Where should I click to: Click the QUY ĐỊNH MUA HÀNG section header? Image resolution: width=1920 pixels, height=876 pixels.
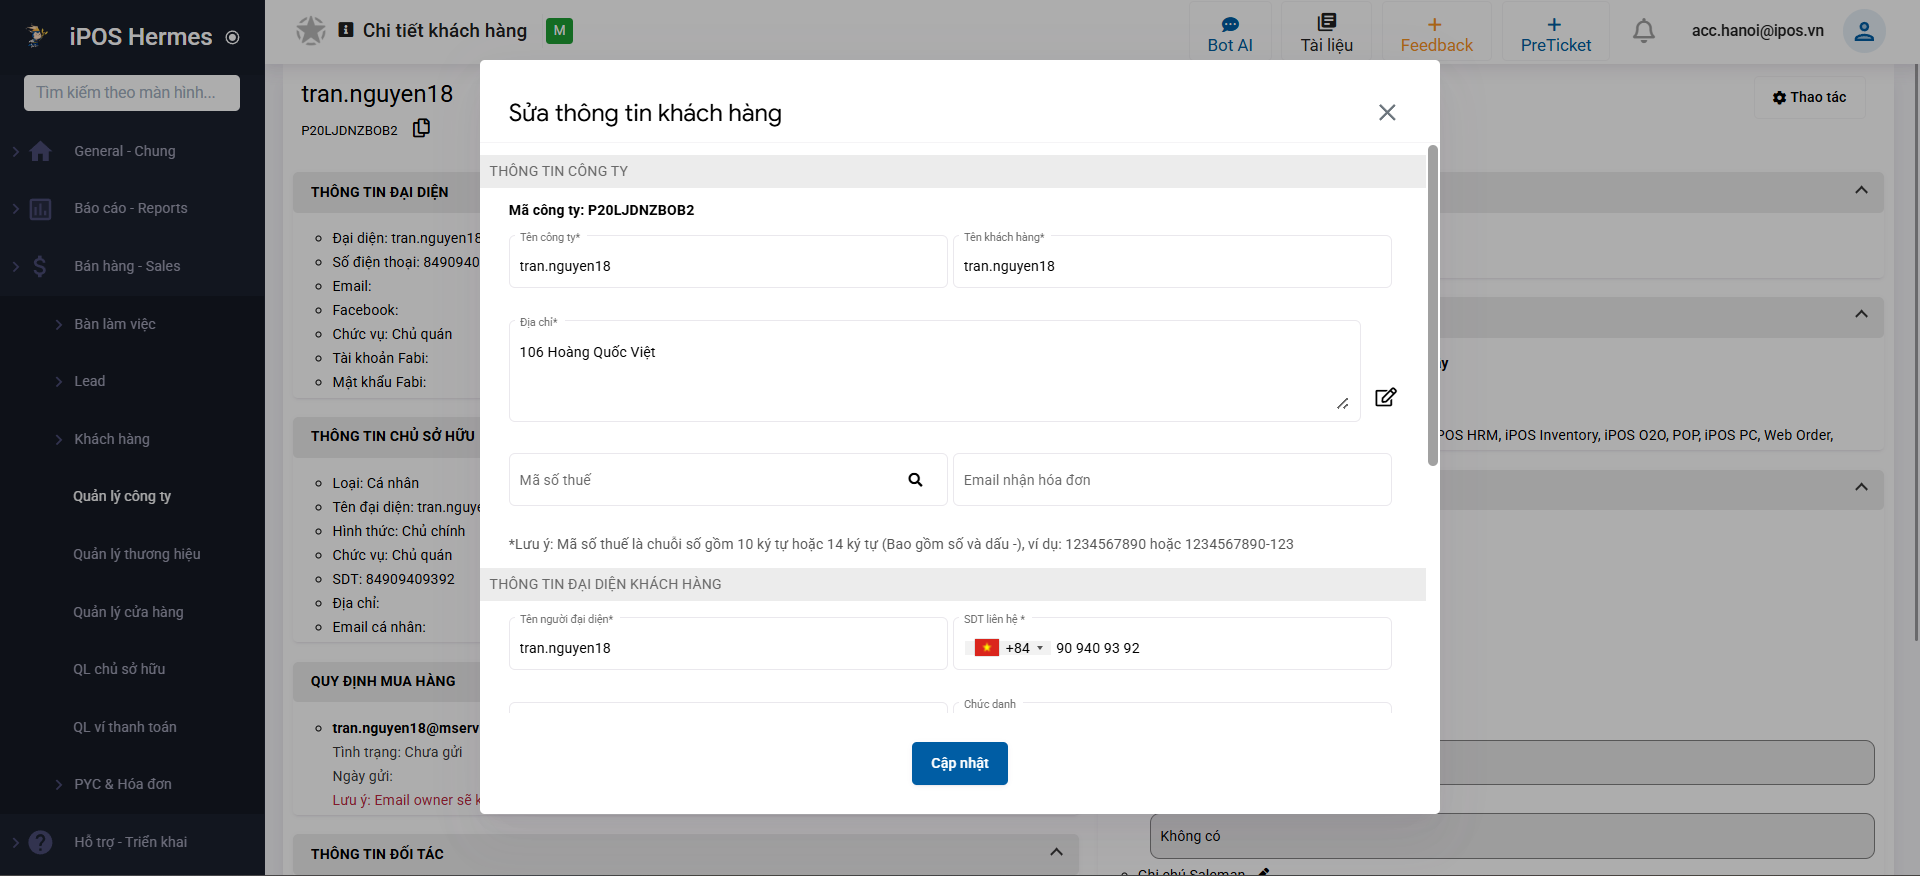pyautogui.click(x=383, y=681)
